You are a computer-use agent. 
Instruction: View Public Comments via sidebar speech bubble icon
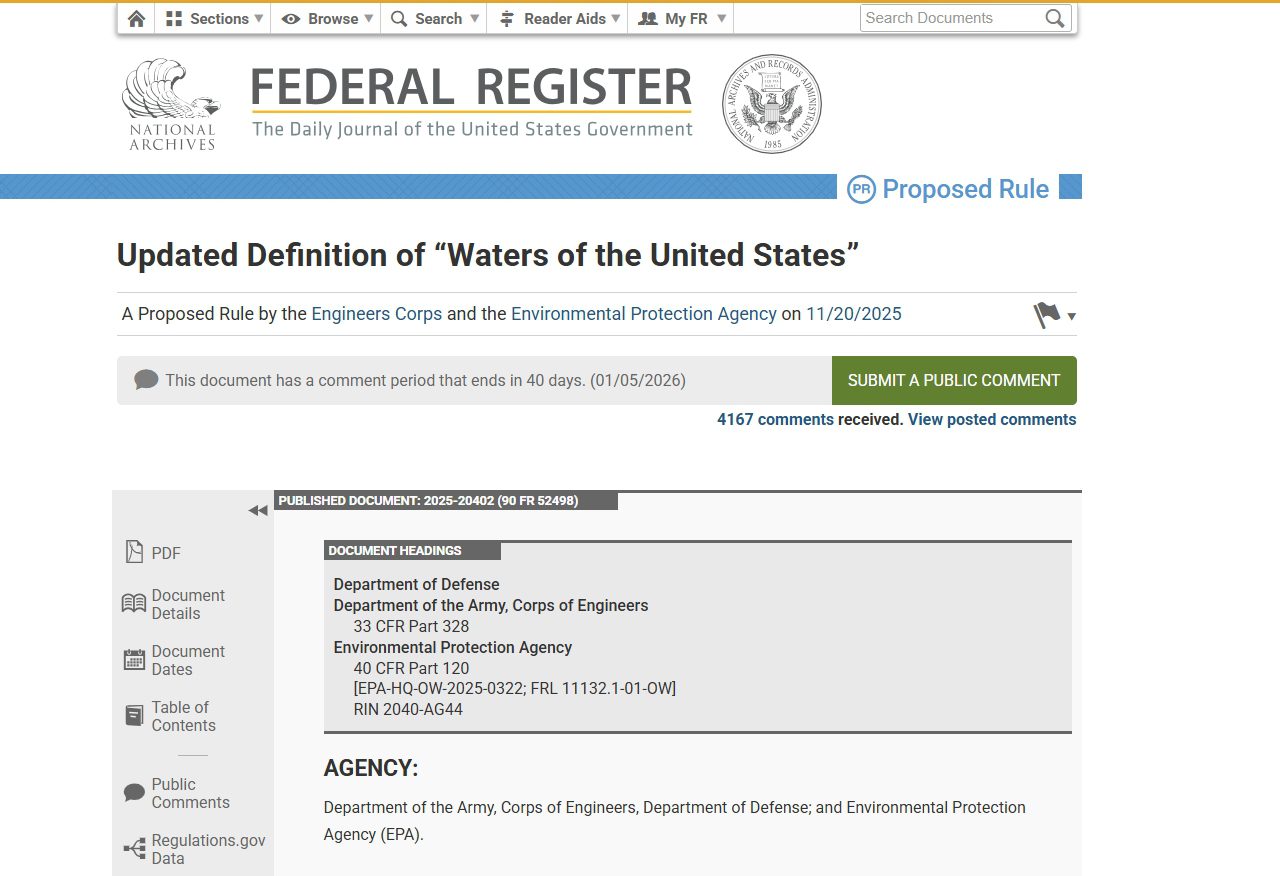click(x=134, y=792)
